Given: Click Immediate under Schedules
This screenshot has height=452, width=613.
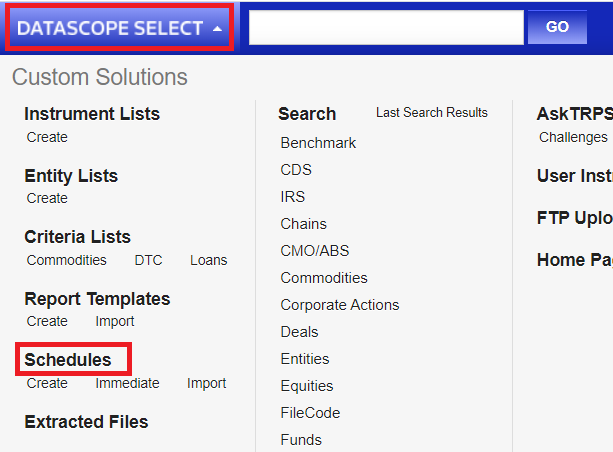Looking at the screenshot, I should (x=127, y=383).
